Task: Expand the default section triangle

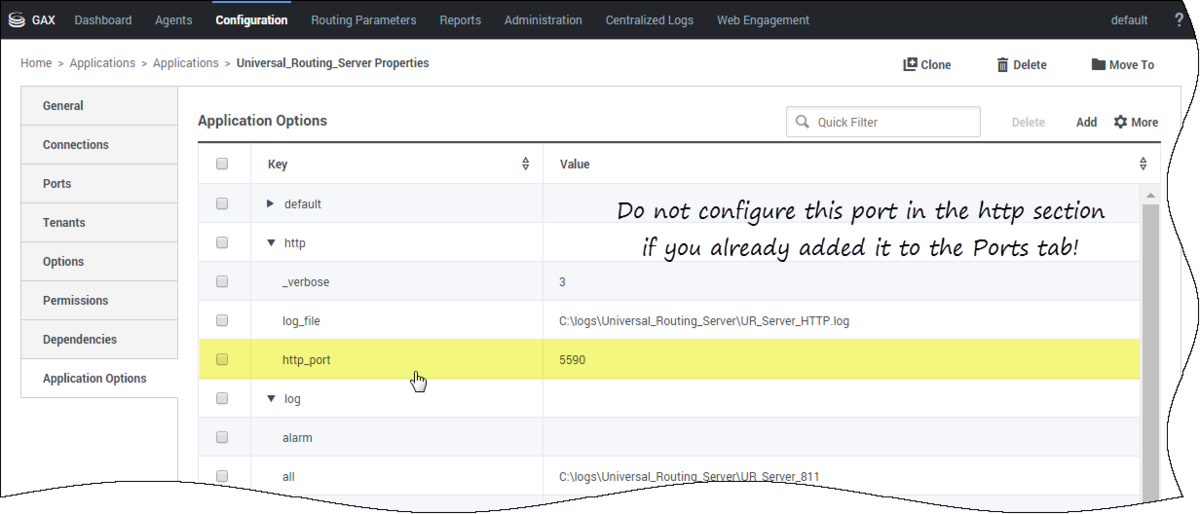Action: 270,203
